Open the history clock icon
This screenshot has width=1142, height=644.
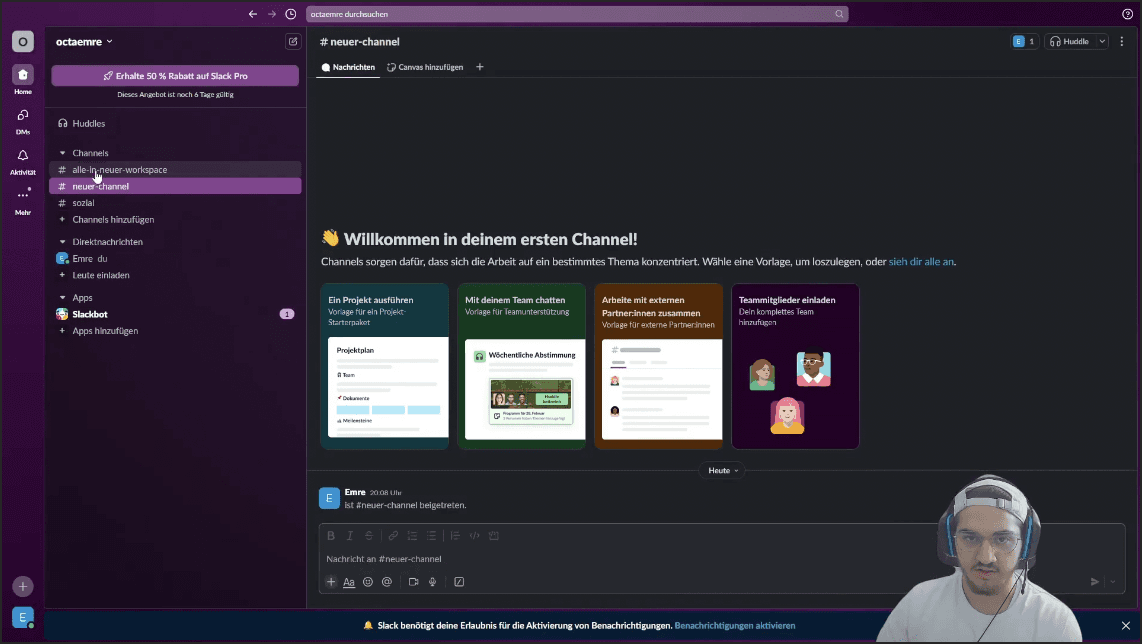point(291,14)
